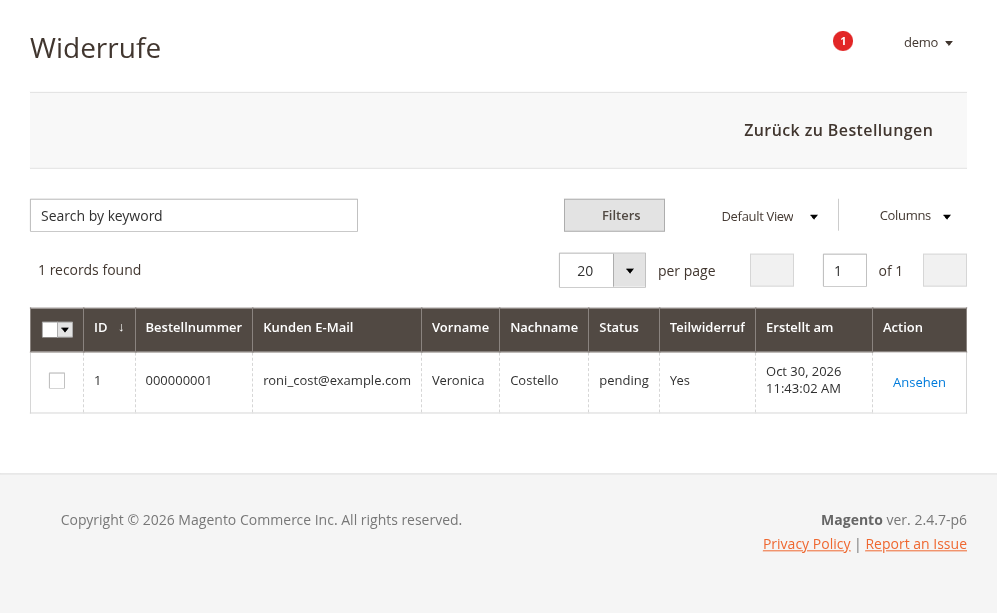Screen dimensions: 997x613
Task: Open the mass-select options arrow in header
Action: [x=65, y=329]
